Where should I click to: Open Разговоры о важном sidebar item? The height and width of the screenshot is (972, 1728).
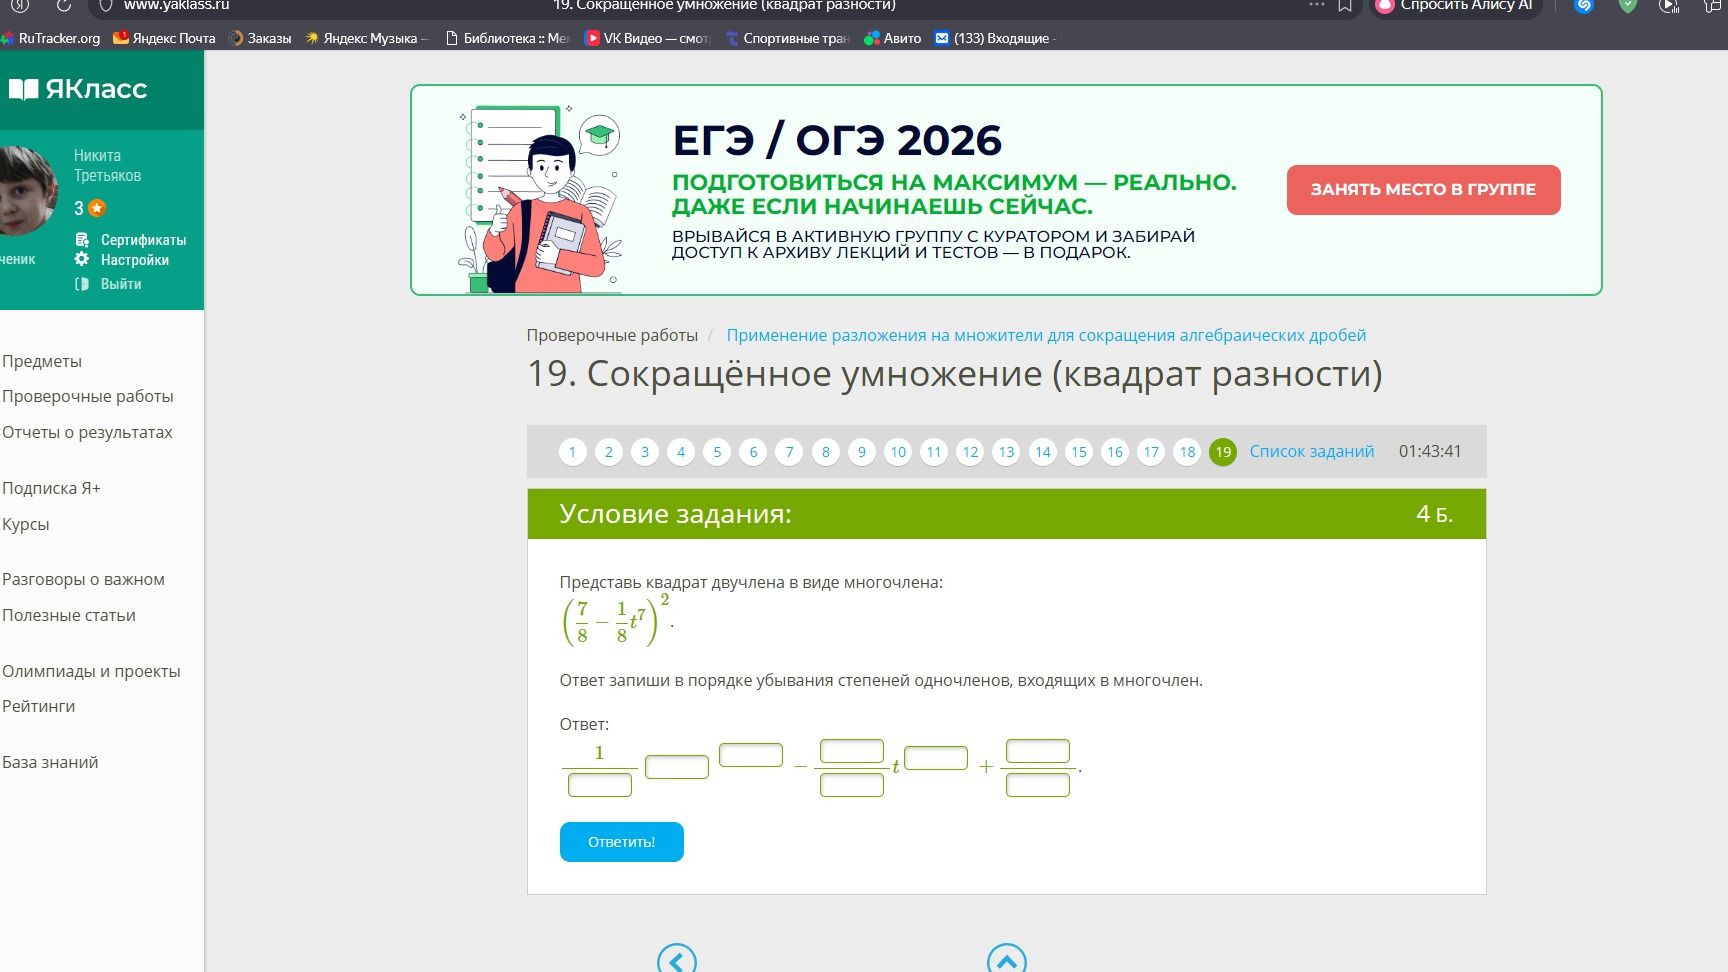(x=83, y=579)
